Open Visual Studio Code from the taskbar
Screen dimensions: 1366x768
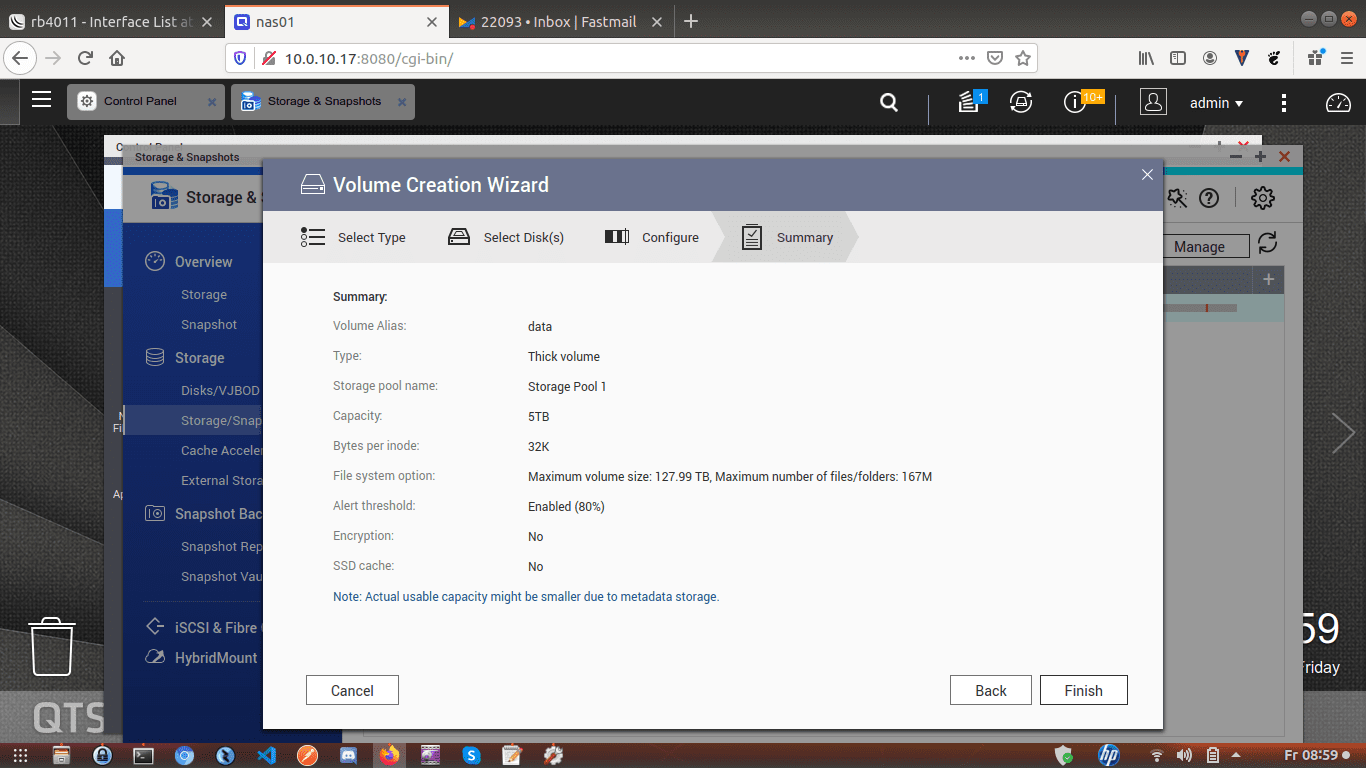[x=265, y=755]
